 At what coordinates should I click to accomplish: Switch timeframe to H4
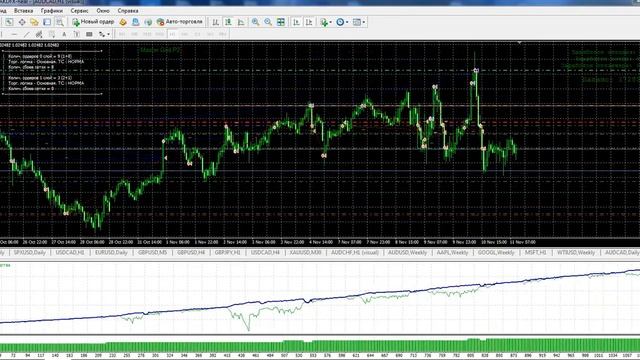[x=185, y=34]
